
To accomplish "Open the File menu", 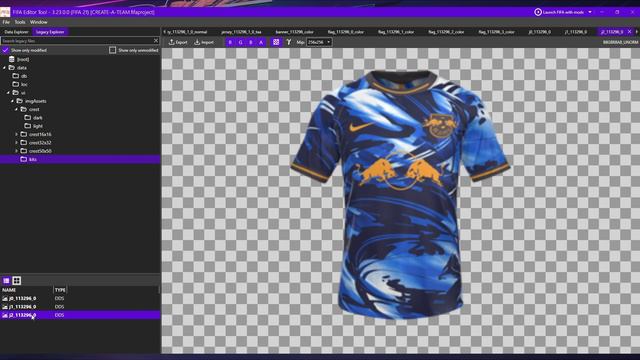I will click(6, 22).
